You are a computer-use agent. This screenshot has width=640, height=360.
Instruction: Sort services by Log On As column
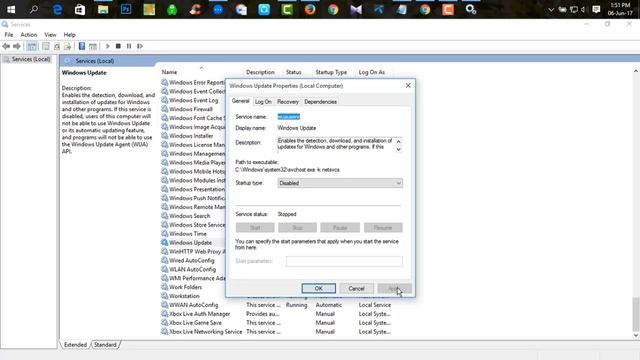(371, 72)
